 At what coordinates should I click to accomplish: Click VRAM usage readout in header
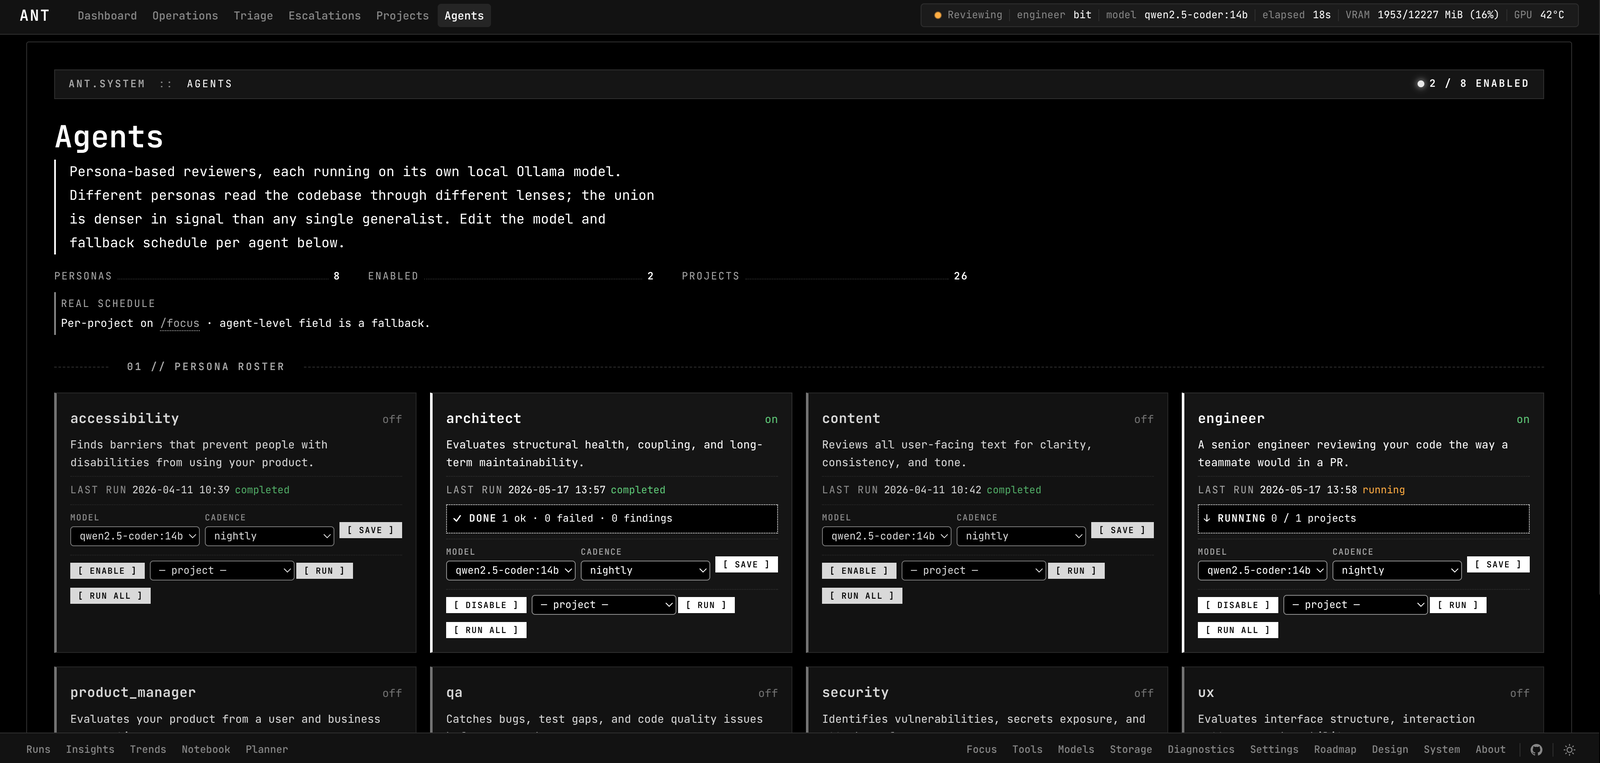coord(1422,15)
